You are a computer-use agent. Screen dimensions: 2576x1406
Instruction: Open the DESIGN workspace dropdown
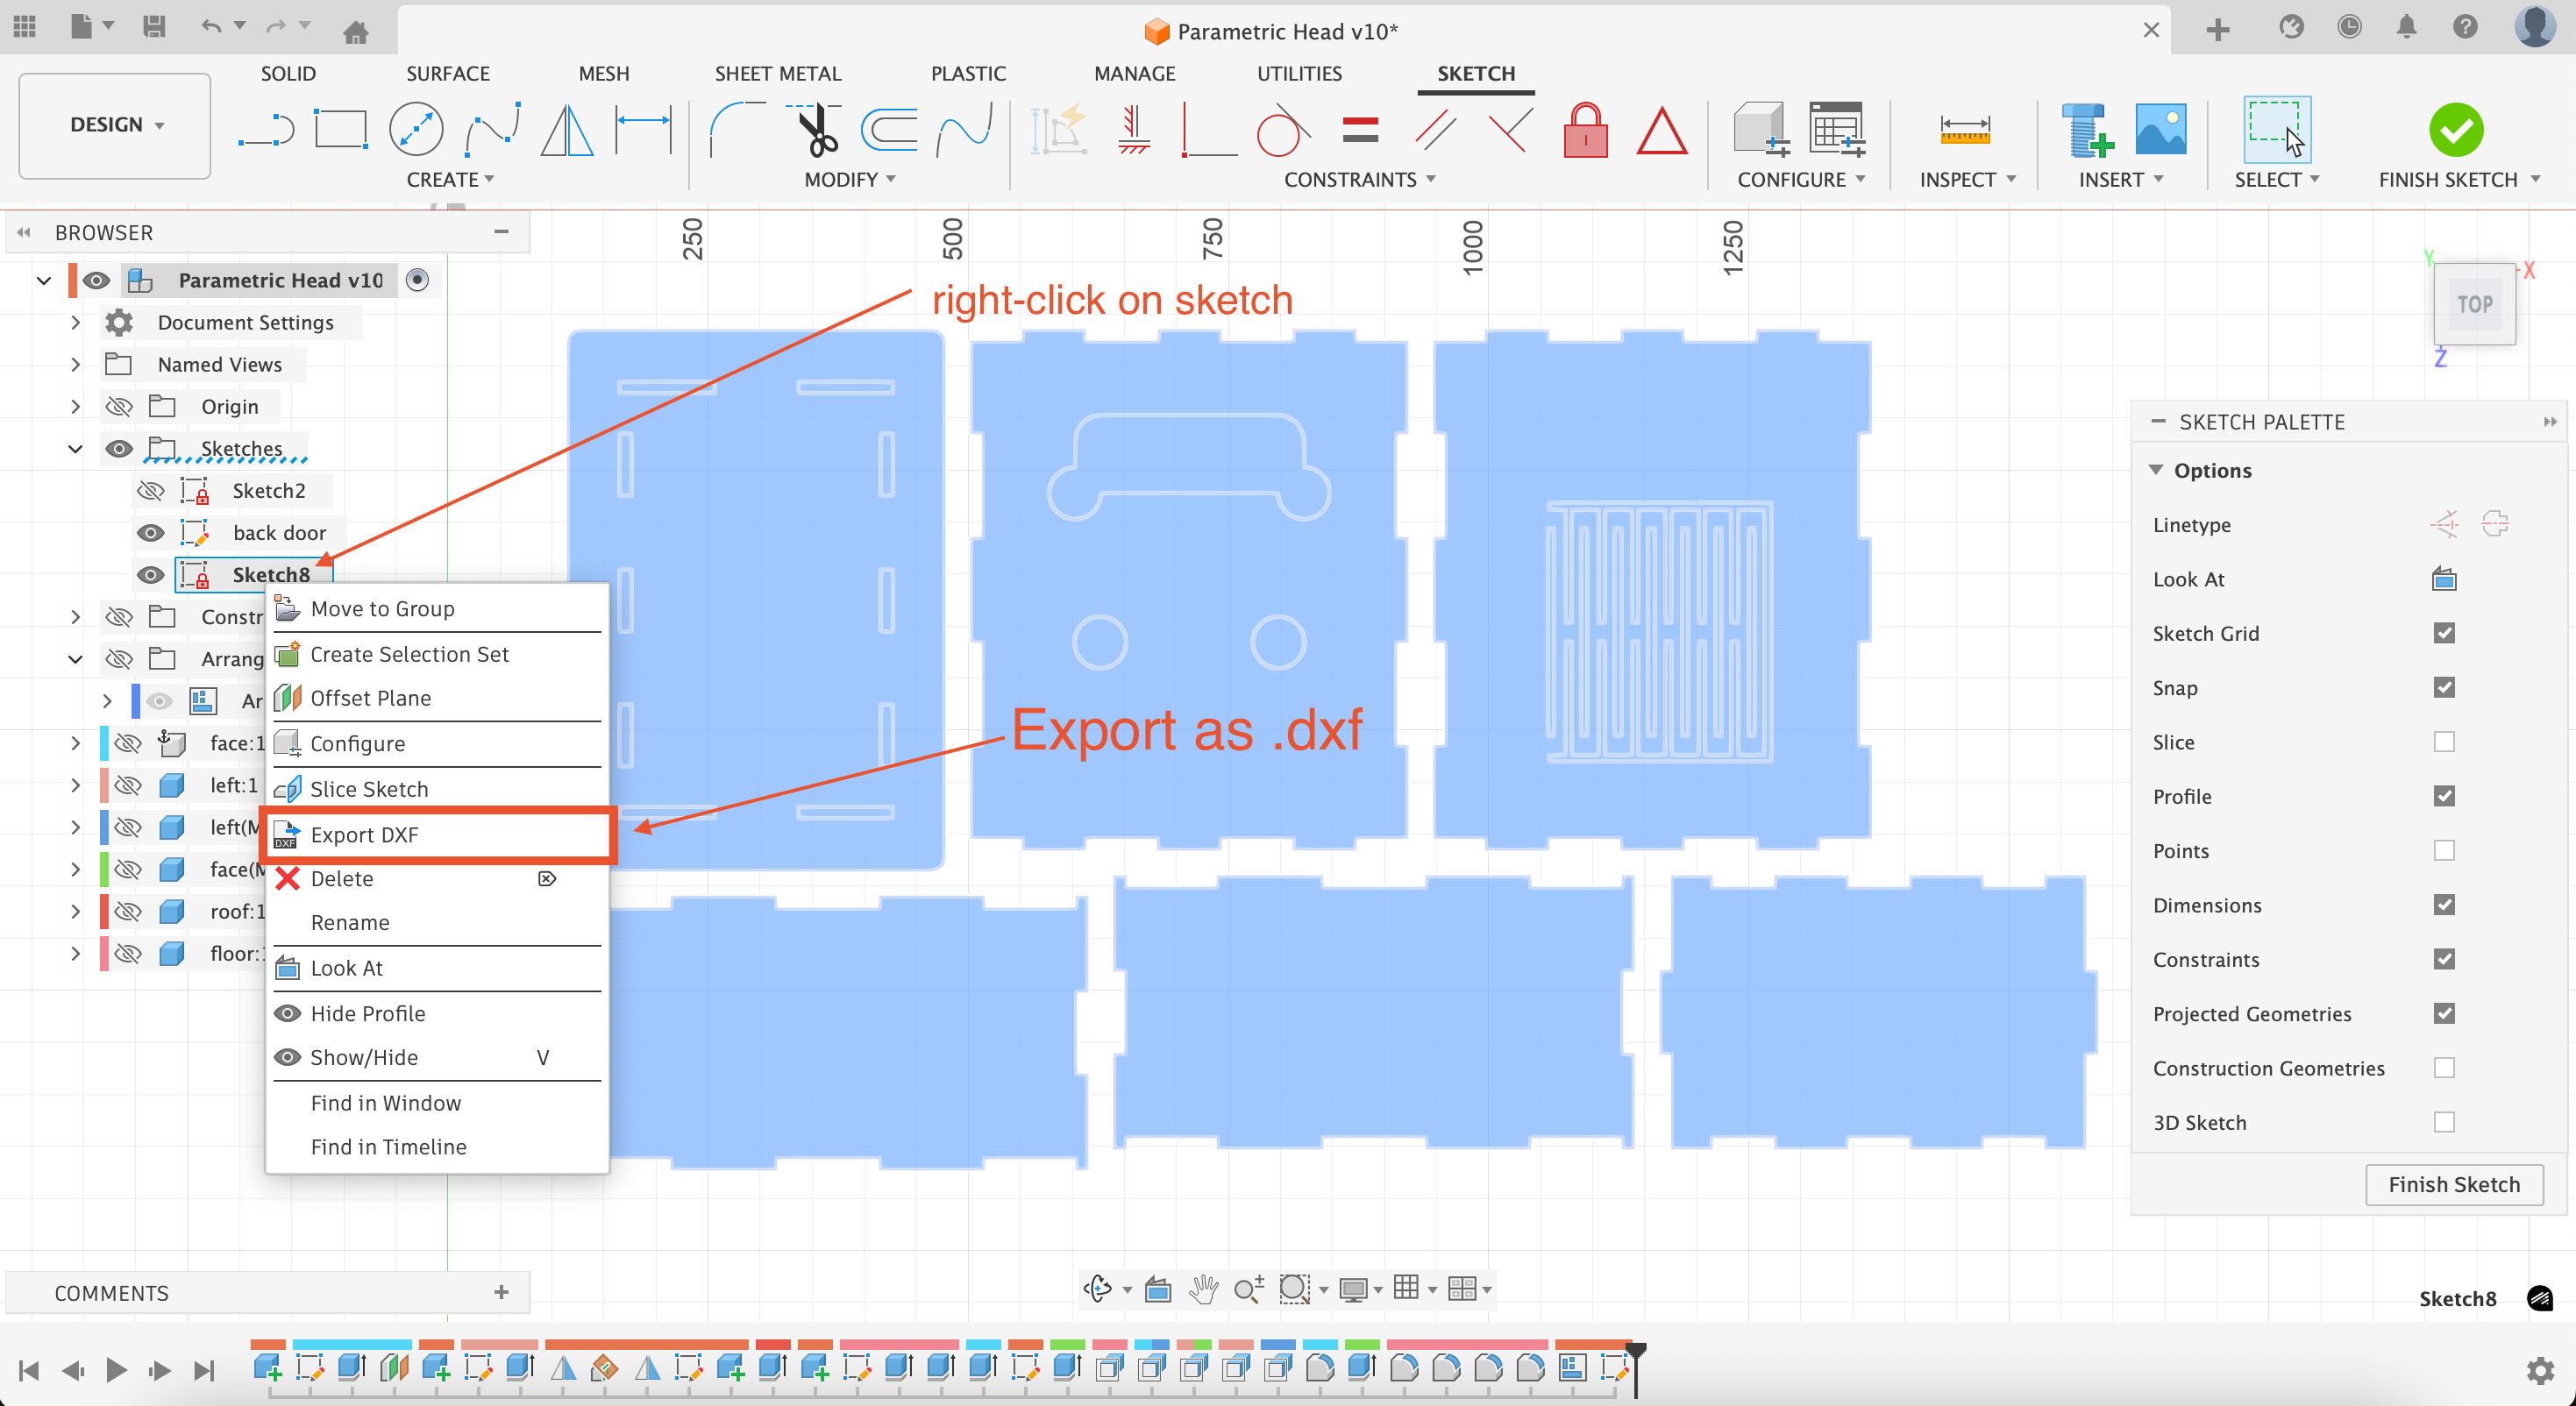tap(115, 125)
